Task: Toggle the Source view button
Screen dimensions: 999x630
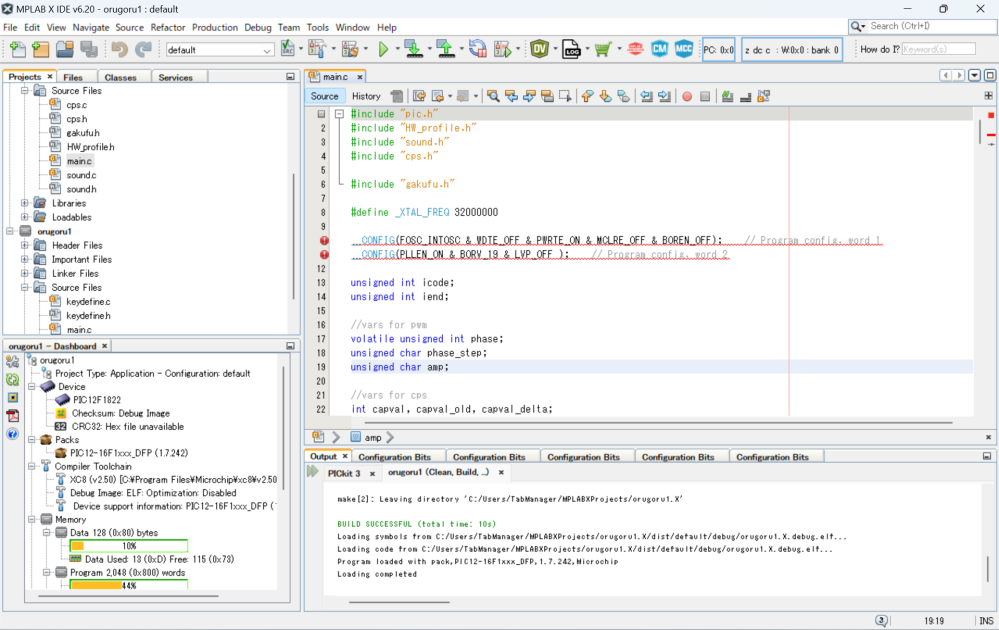Action: pyautogui.click(x=325, y=96)
